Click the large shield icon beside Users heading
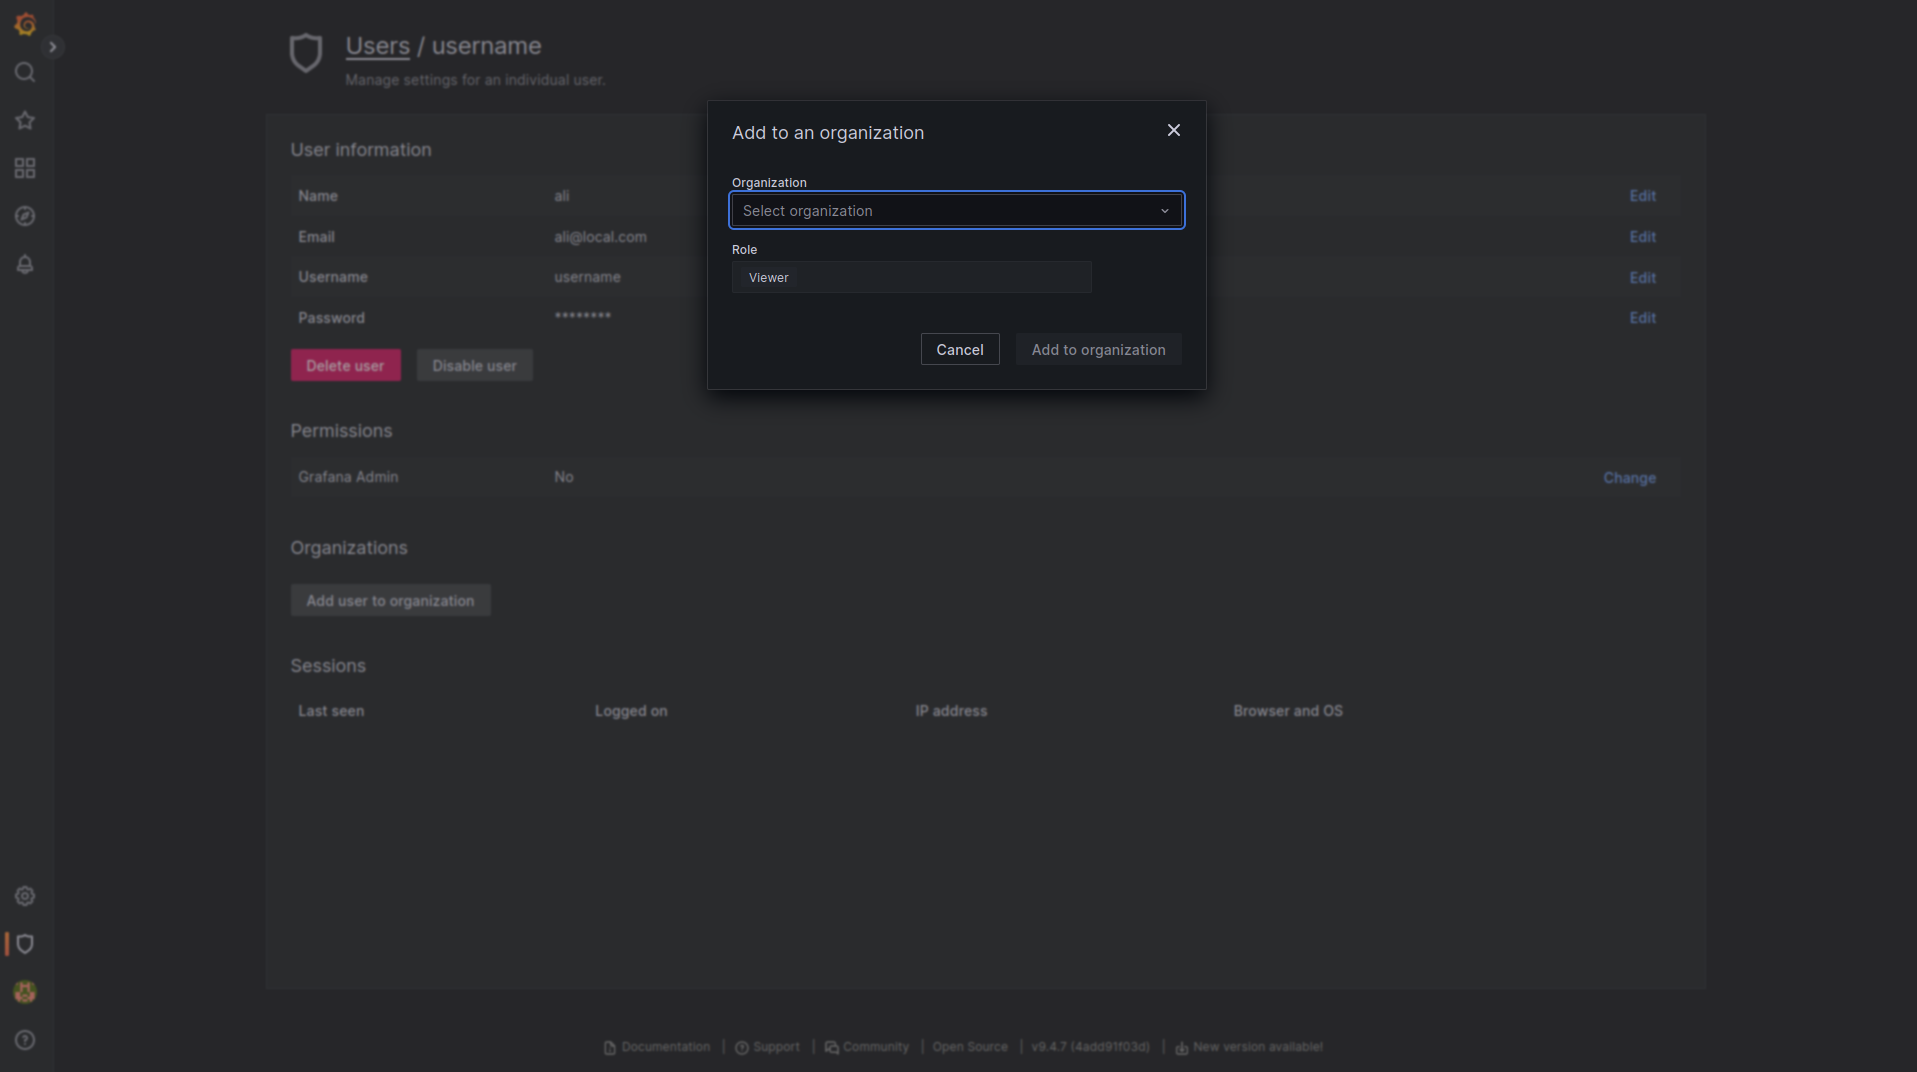This screenshot has width=1917, height=1072. coord(306,53)
